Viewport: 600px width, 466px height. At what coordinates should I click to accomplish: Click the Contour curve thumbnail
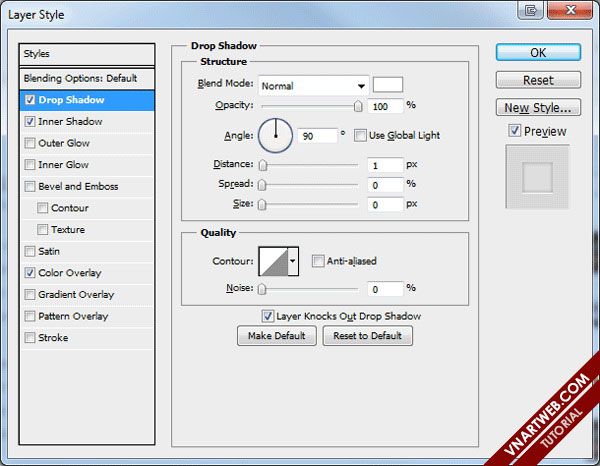tap(272, 262)
